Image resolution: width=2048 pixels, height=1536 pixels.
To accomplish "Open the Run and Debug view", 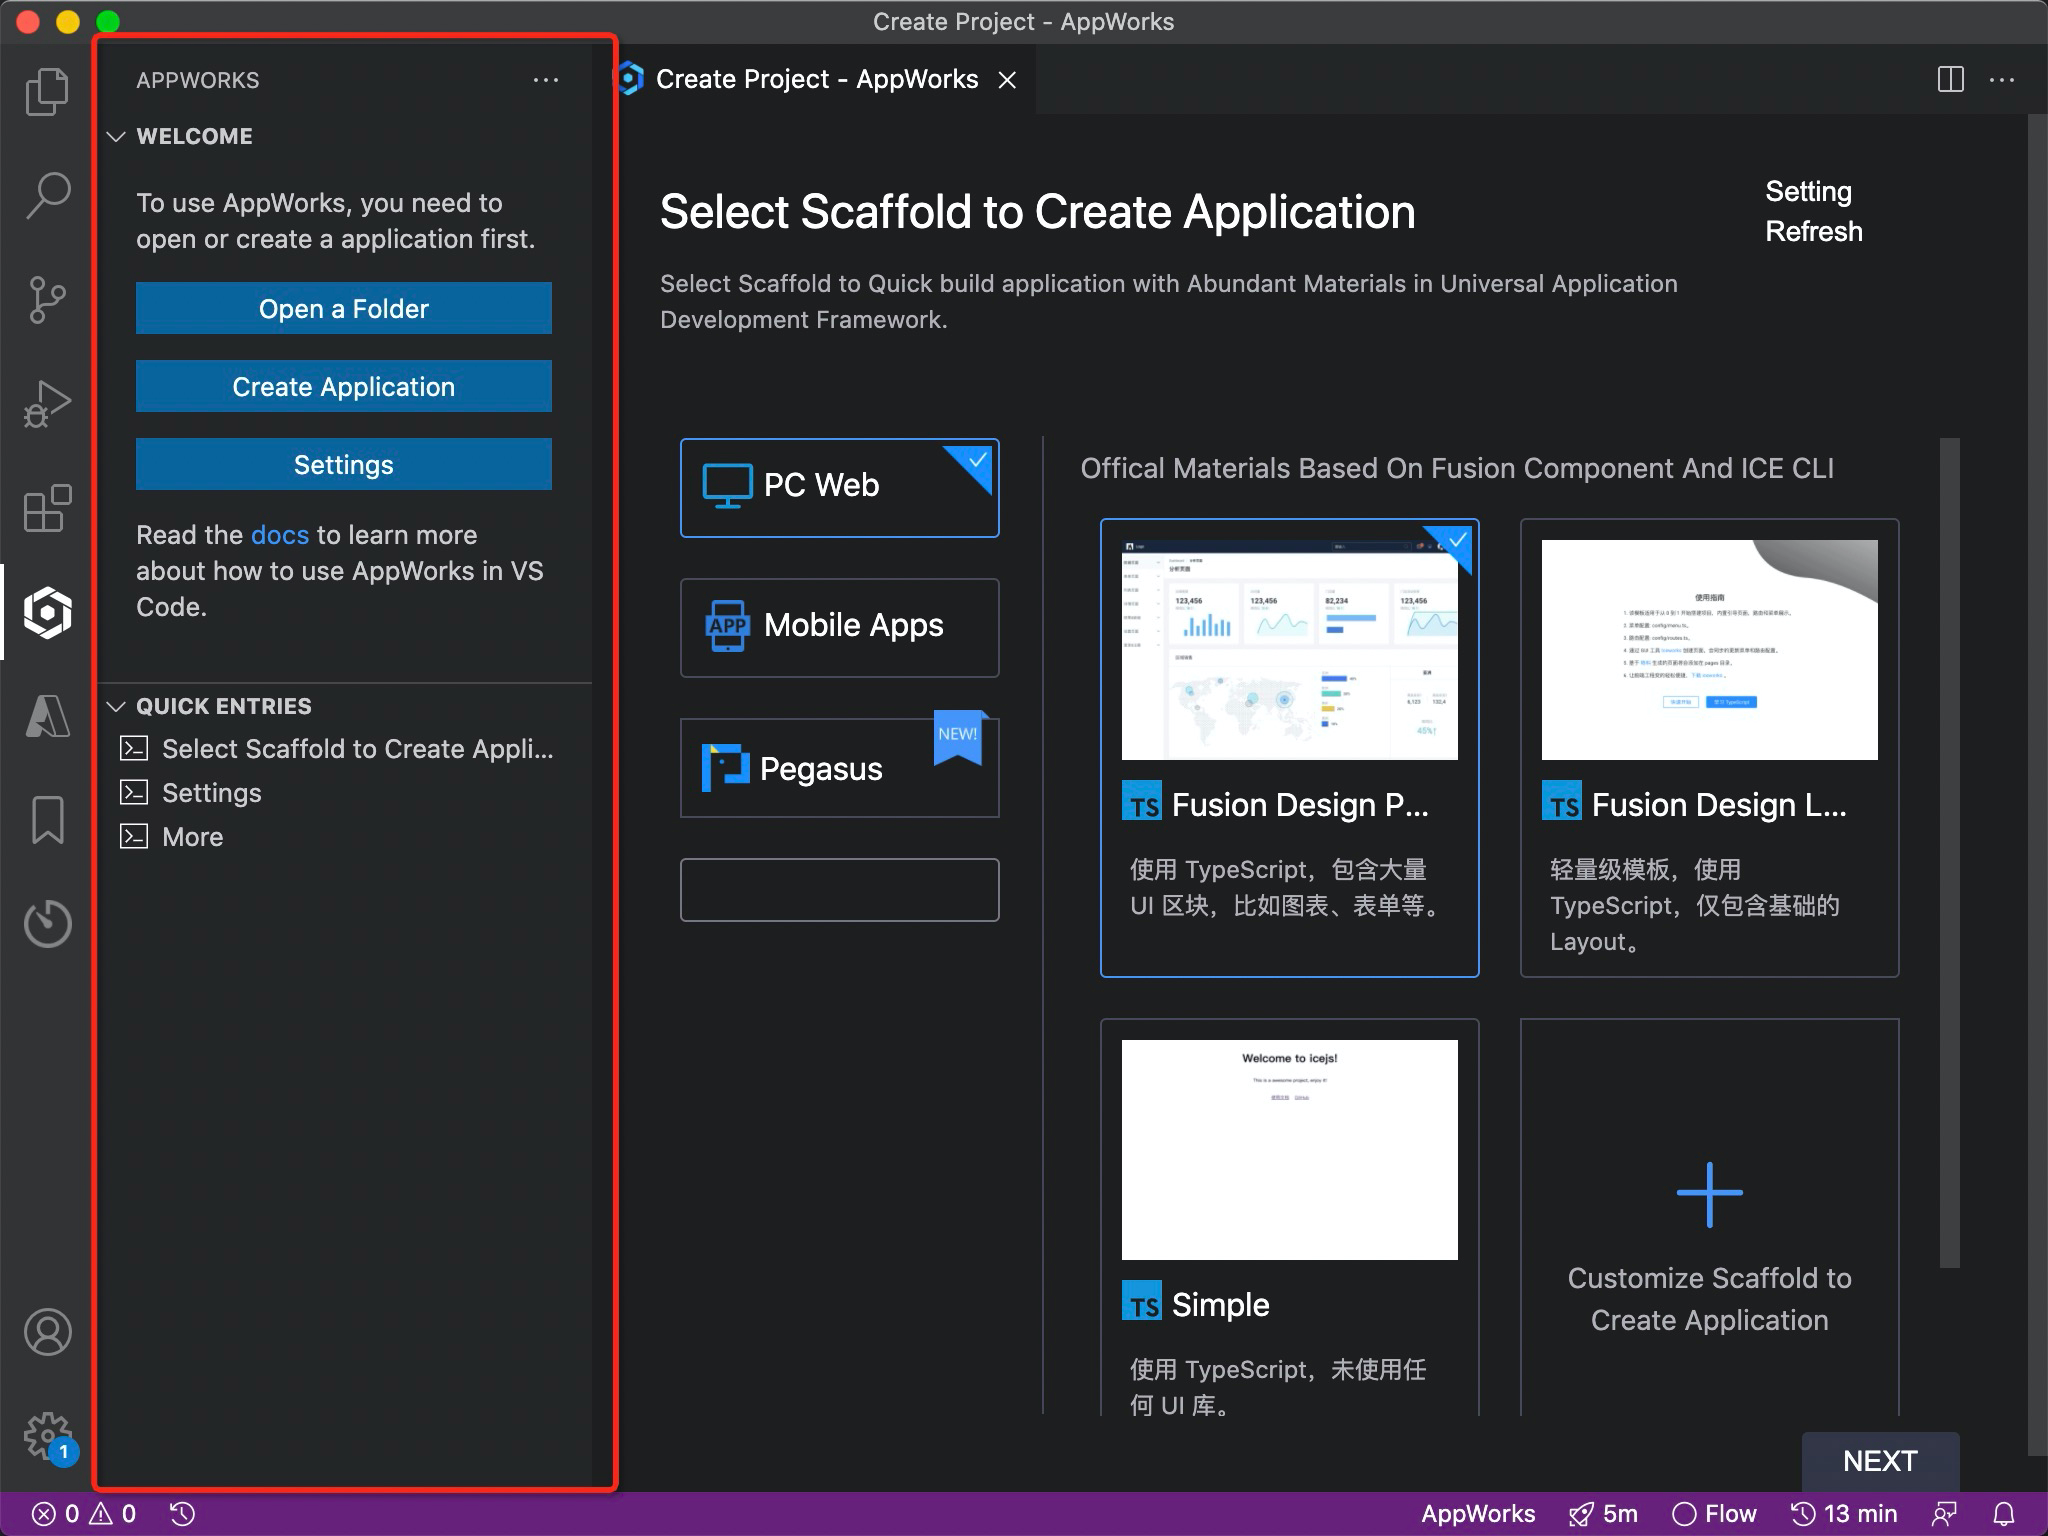I will coord(47,404).
